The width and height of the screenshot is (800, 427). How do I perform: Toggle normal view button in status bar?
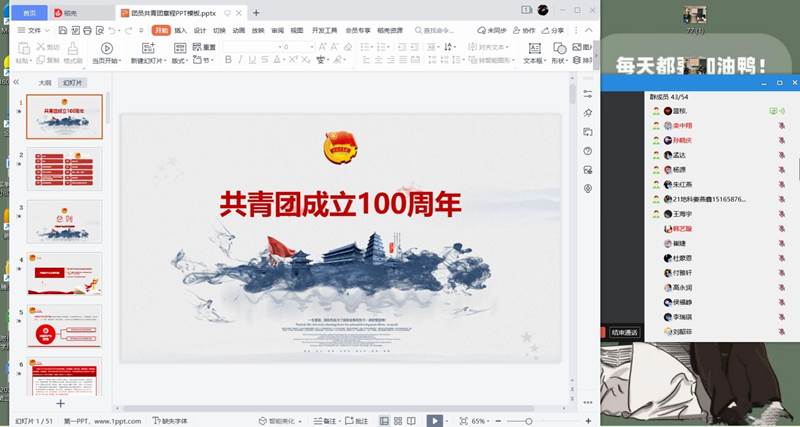coord(384,421)
